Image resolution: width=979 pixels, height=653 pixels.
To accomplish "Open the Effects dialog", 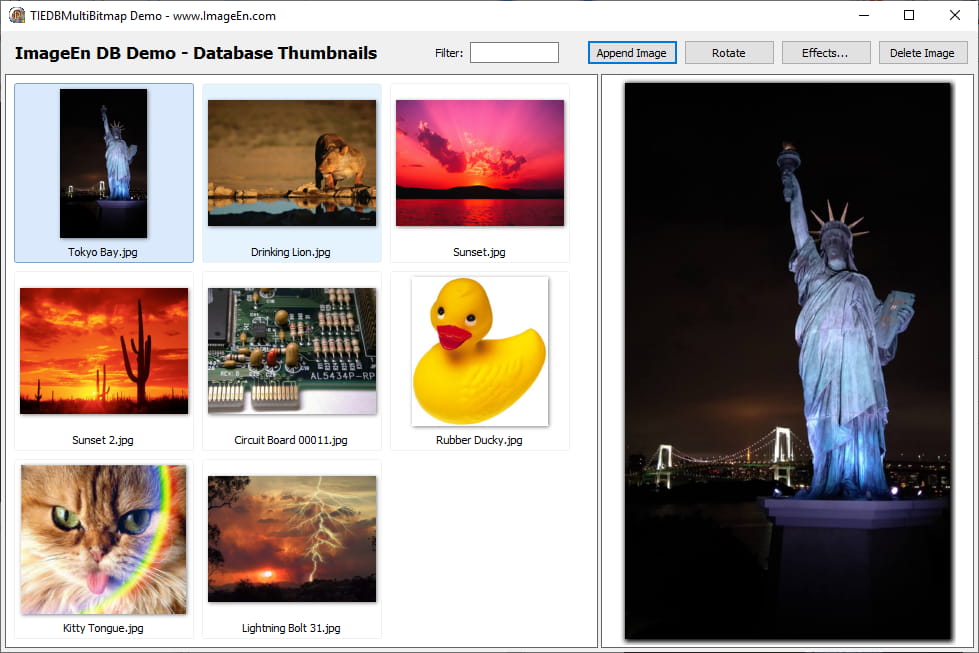I will click(x=825, y=53).
